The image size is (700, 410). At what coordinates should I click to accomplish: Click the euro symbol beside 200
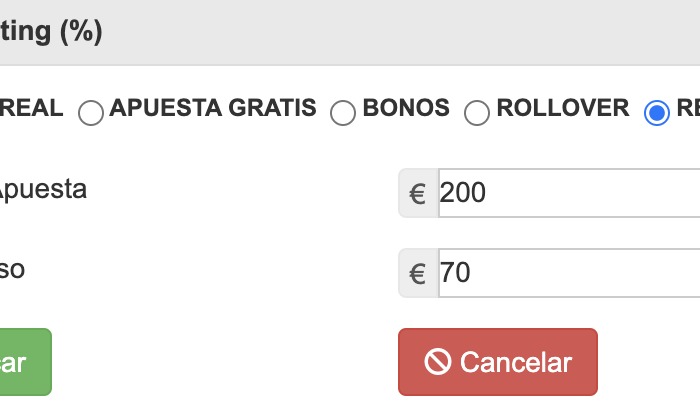(x=418, y=194)
